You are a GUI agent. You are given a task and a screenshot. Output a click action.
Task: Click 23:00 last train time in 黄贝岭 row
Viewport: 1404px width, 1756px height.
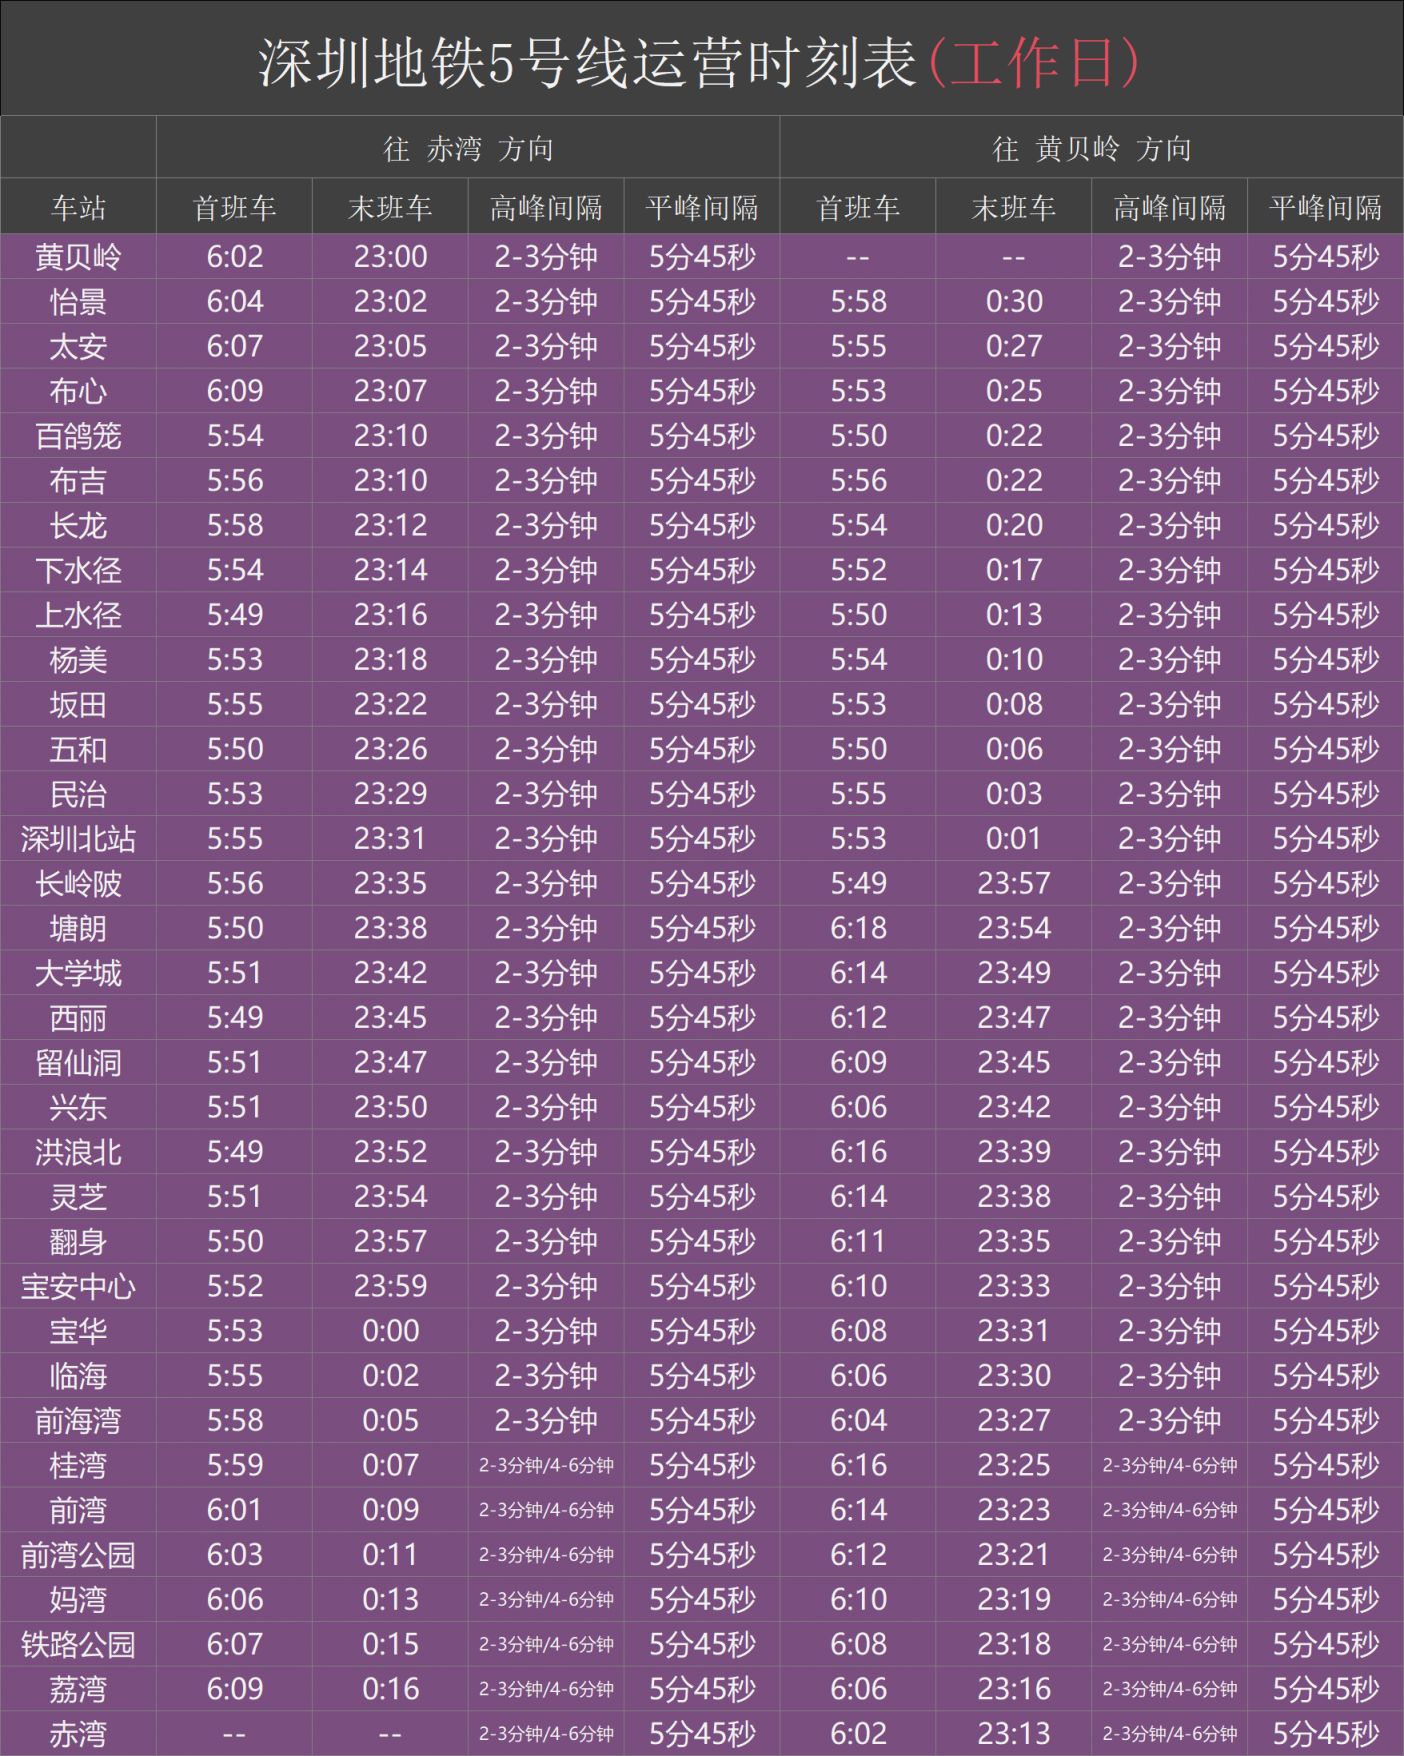pos(390,257)
